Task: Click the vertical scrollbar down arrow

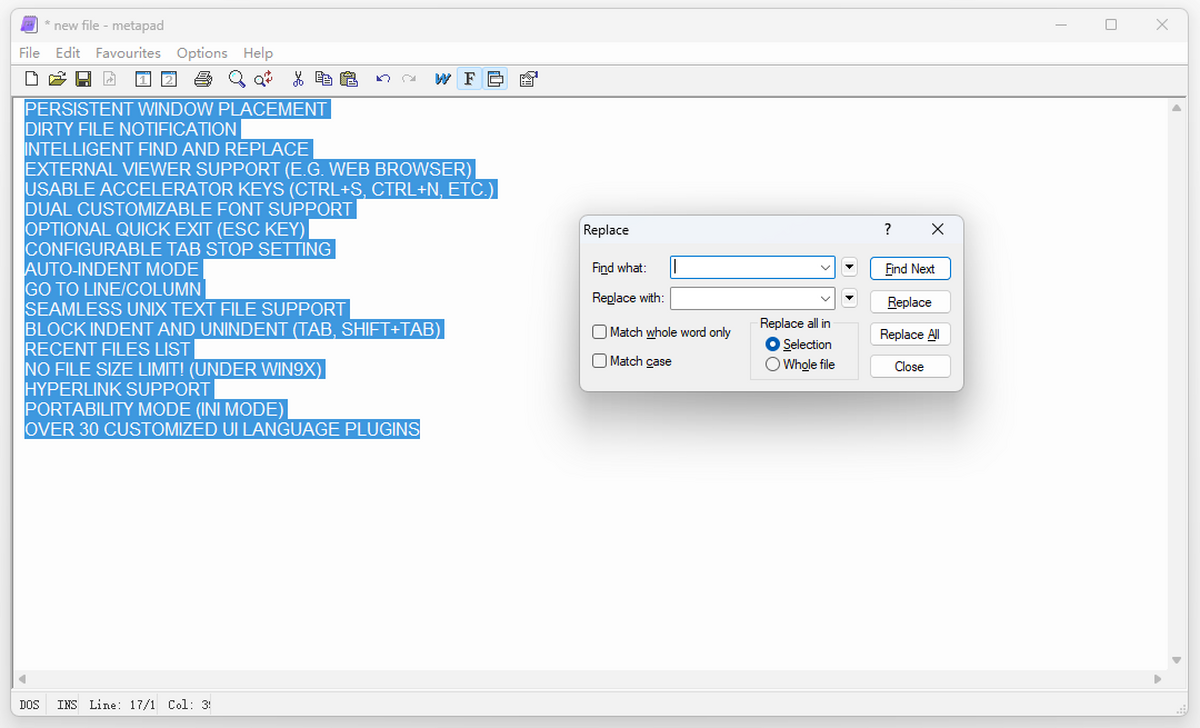Action: tap(1176, 660)
